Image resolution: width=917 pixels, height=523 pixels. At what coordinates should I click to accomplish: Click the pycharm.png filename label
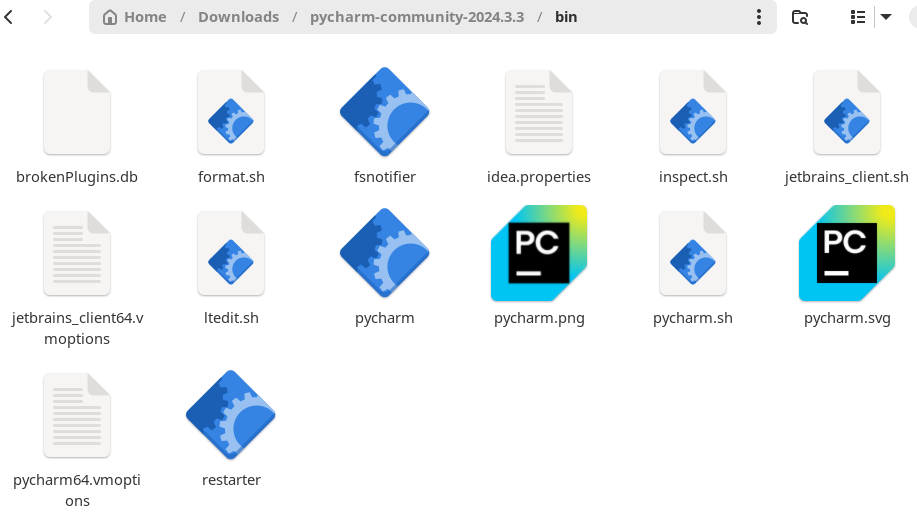(x=539, y=318)
